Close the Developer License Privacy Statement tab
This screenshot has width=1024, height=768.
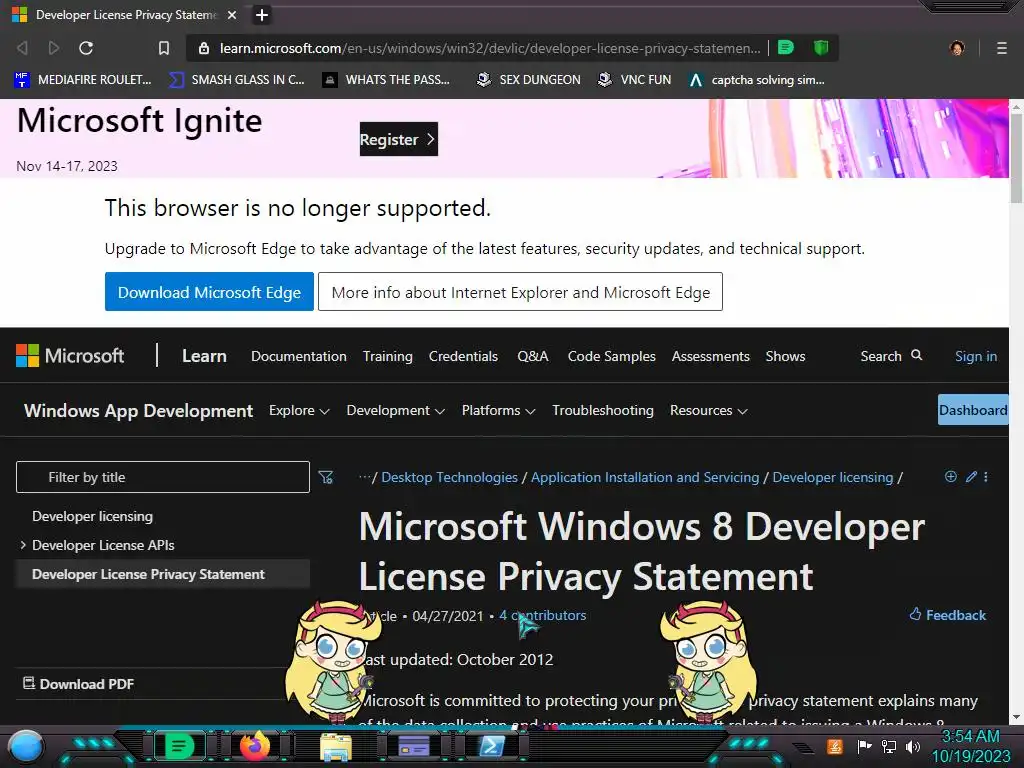[x=232, y=14]
